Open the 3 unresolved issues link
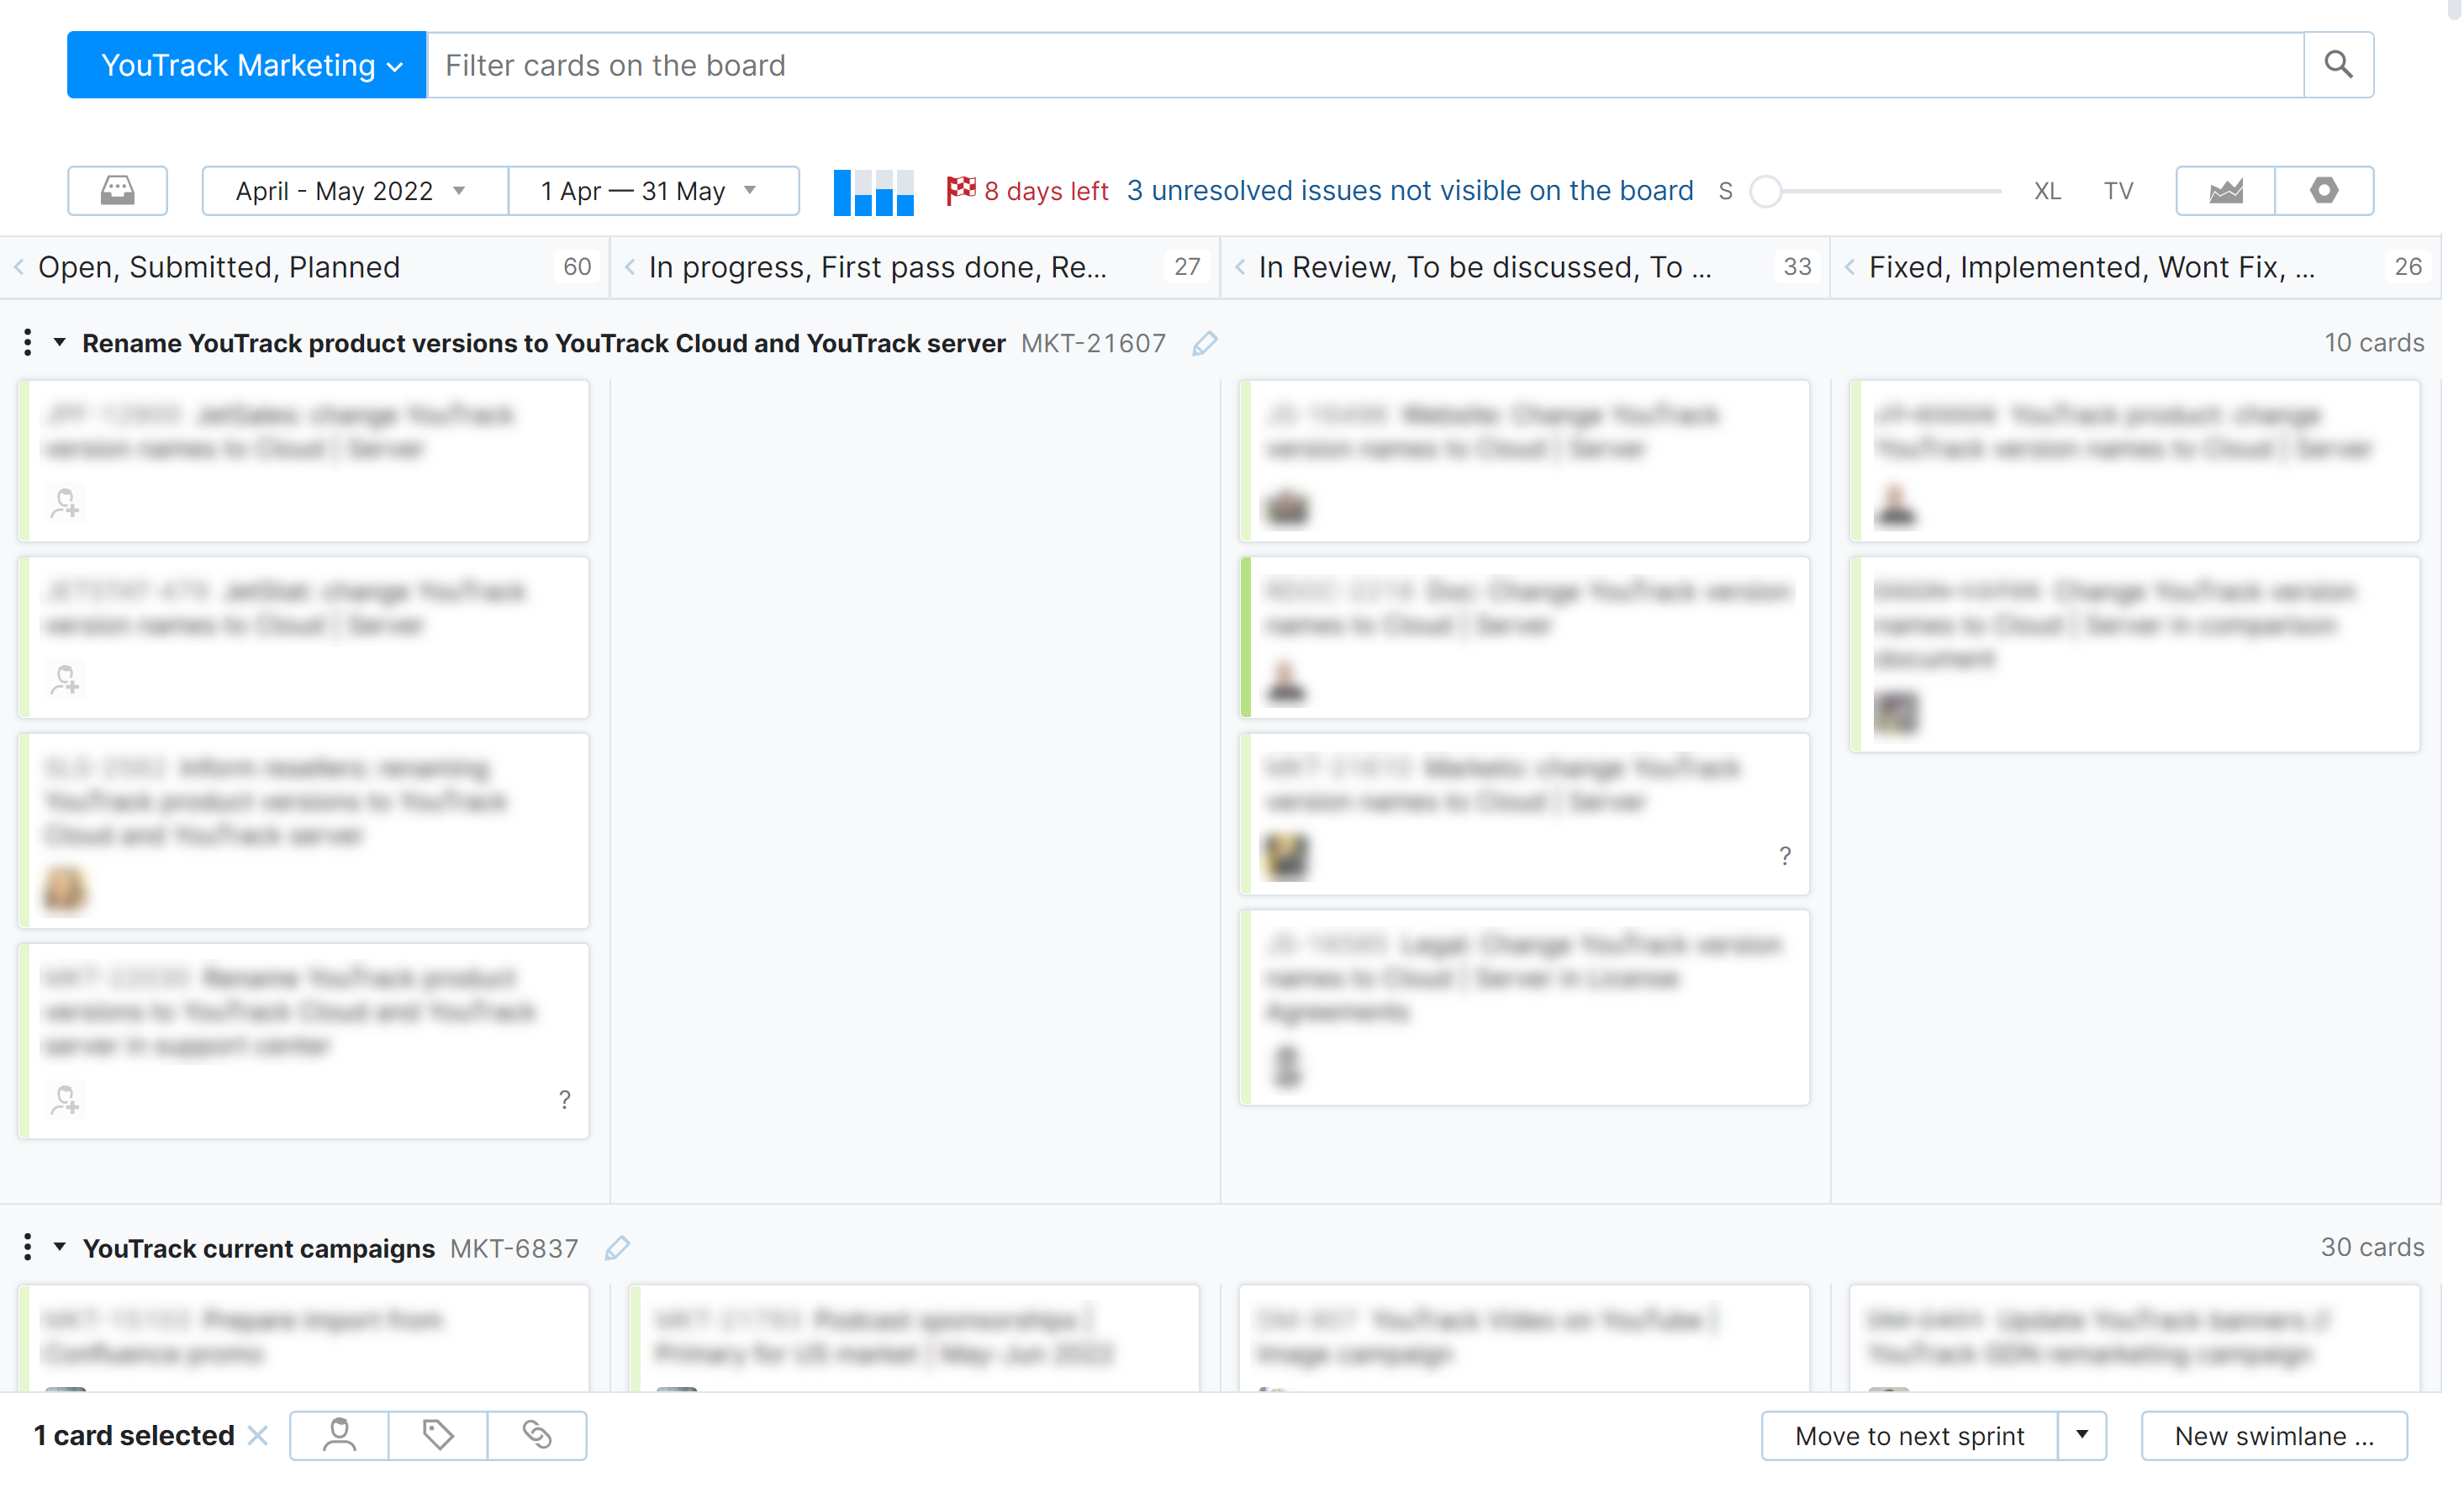The width and height of the screenshot is (2464, 1488). pyautogui.click(x=1410, y=191)
